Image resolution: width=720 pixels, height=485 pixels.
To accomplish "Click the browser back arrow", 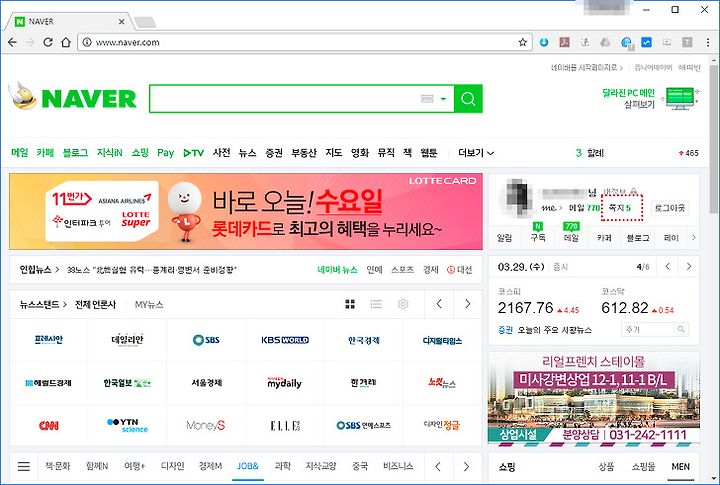I will click(x=12, y=42).
